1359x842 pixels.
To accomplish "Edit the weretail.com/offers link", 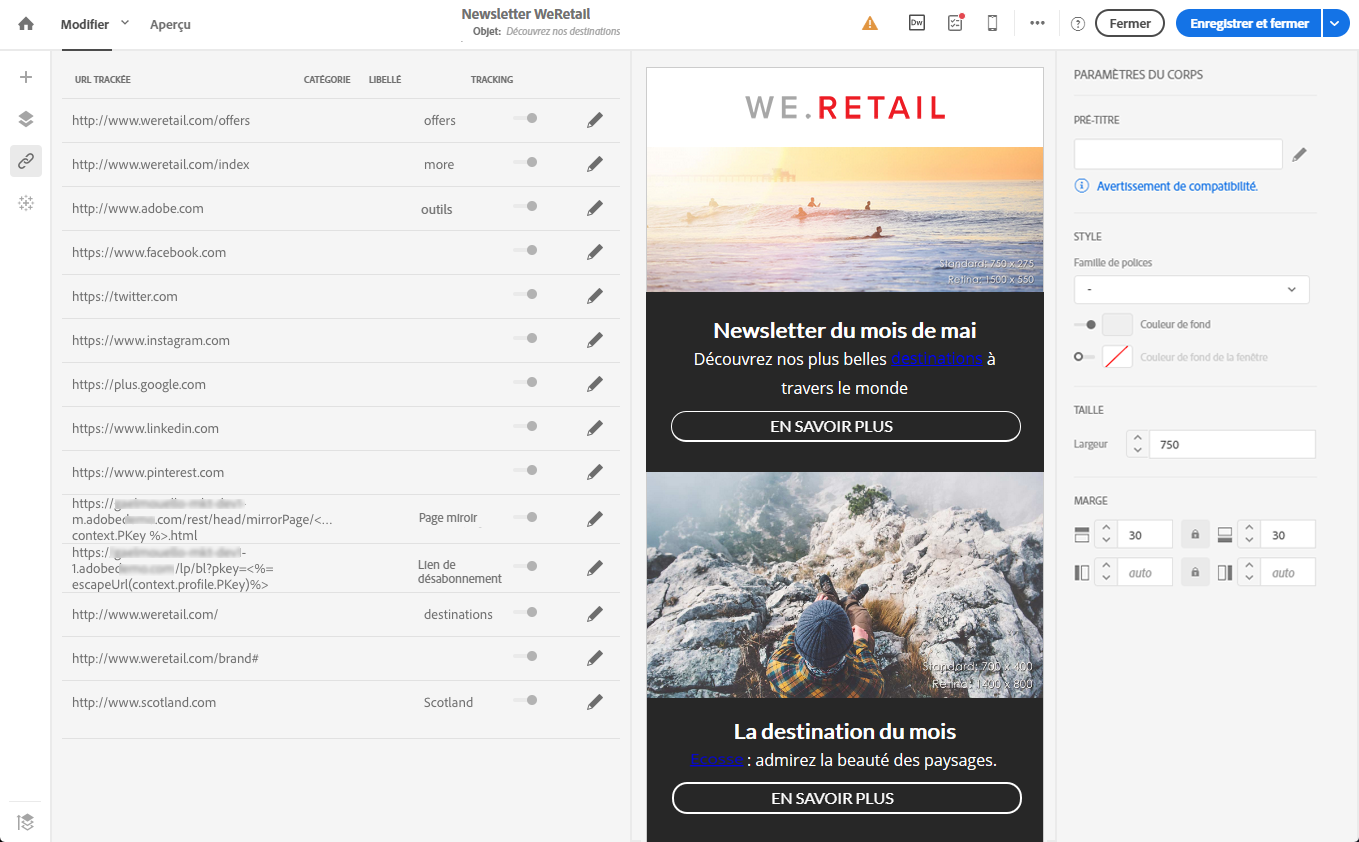I will click(595, 120).
